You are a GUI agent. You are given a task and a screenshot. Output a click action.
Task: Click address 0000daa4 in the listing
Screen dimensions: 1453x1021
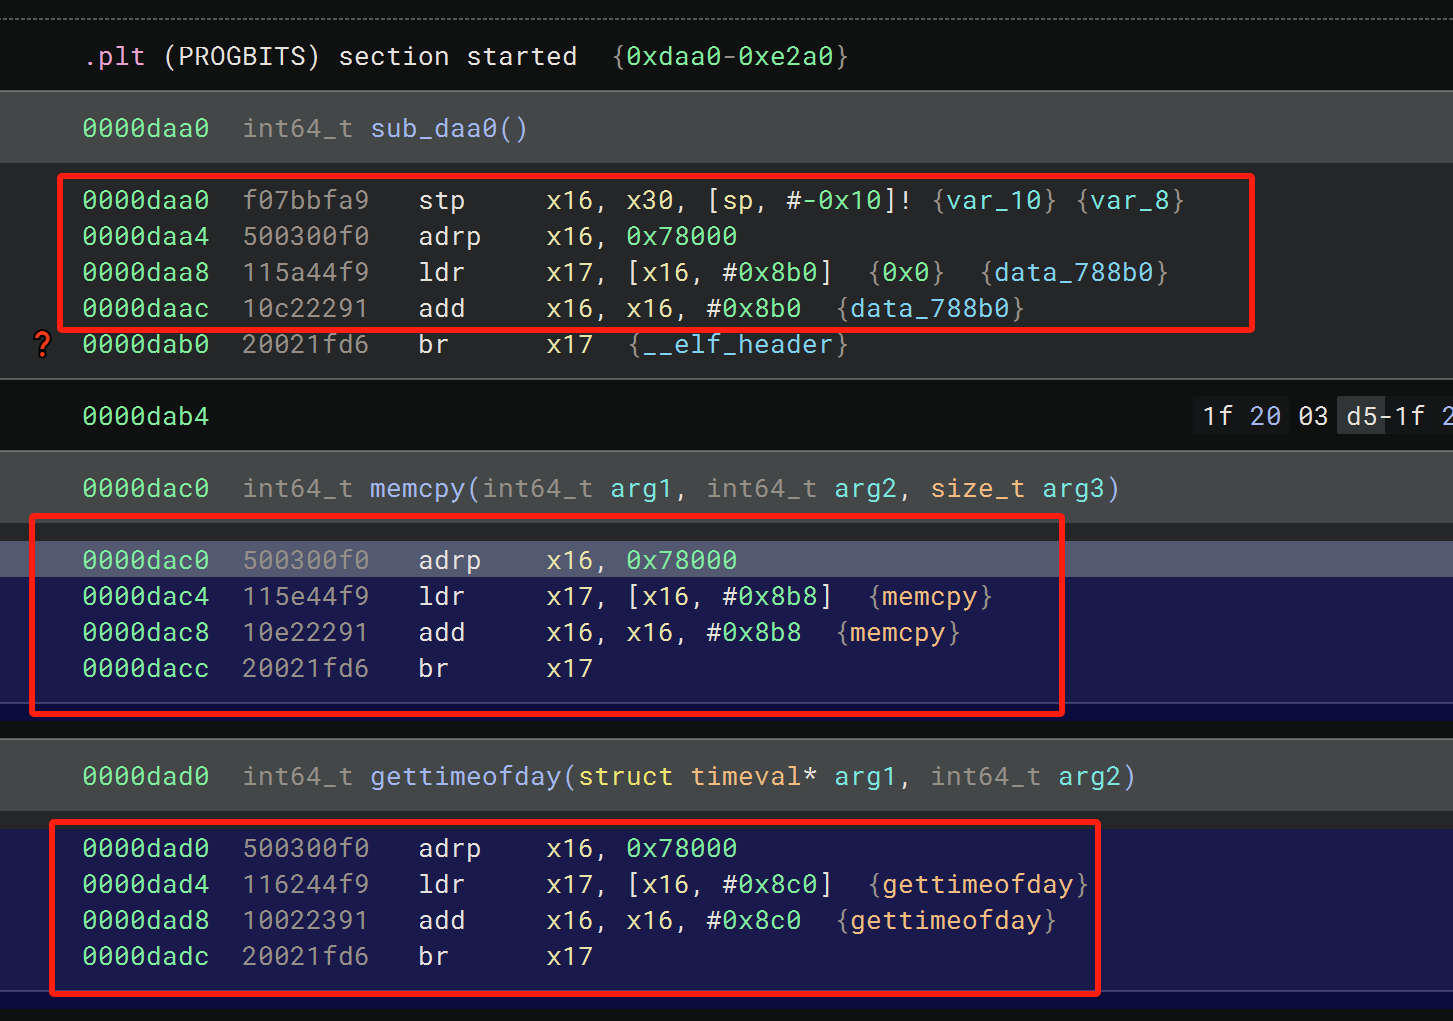(146, 236)
